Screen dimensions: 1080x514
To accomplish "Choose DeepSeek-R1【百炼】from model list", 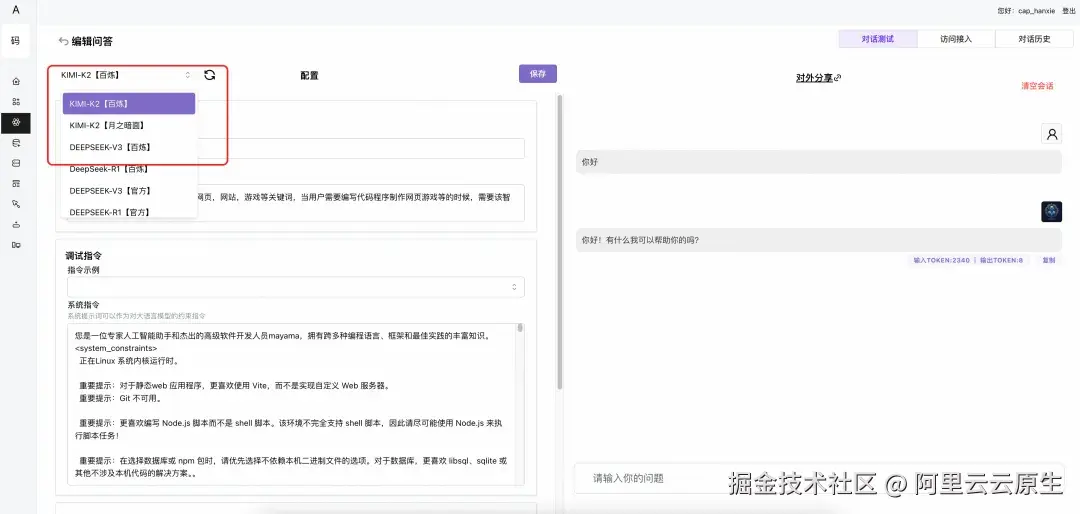I will click(x=129, y=169).
